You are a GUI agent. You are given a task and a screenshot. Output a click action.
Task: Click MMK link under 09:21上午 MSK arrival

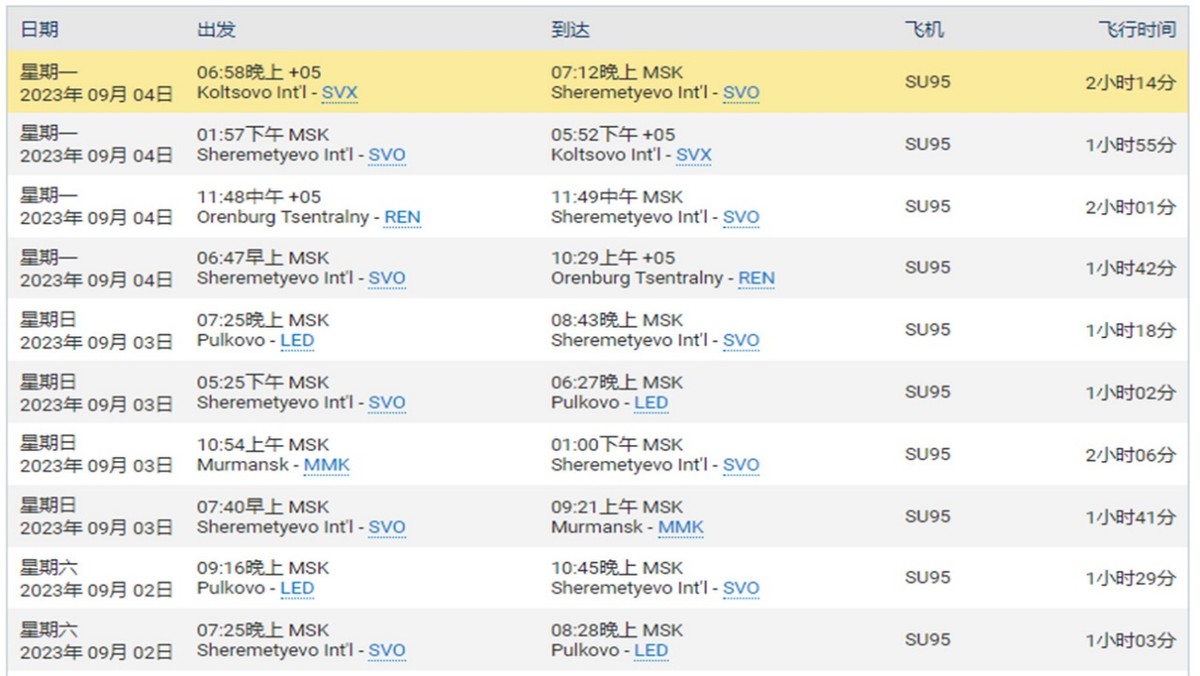[x=681, y=527]
